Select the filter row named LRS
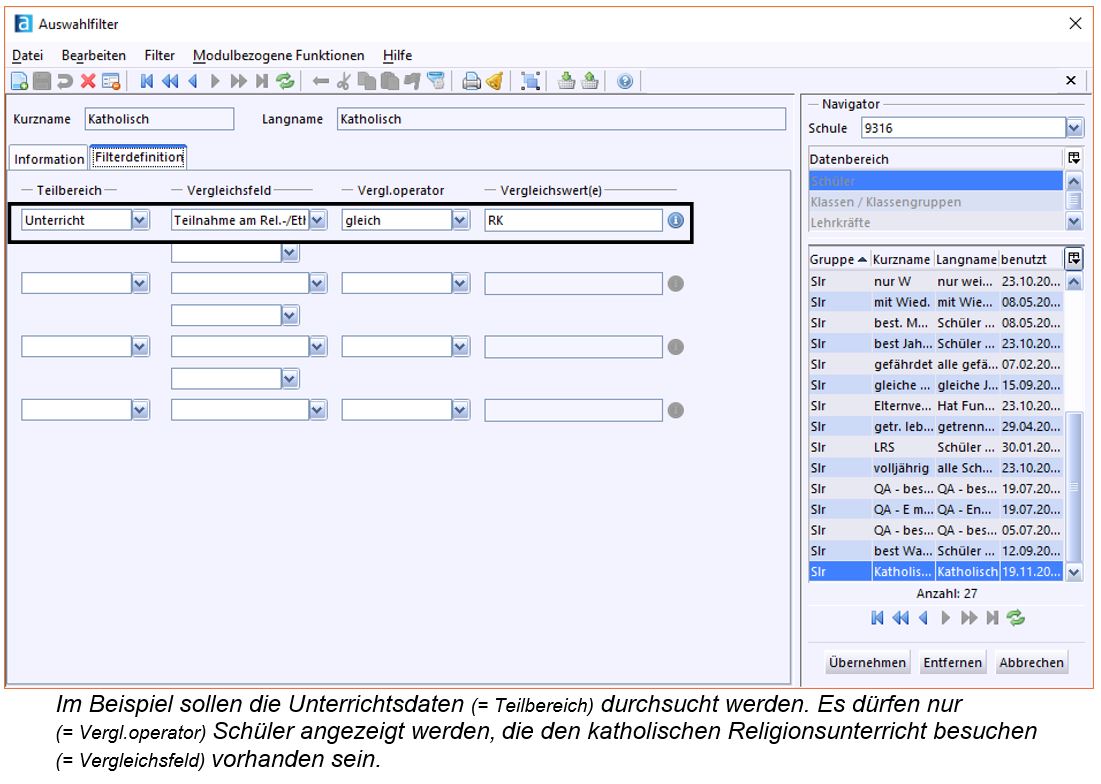 (935, 447)
